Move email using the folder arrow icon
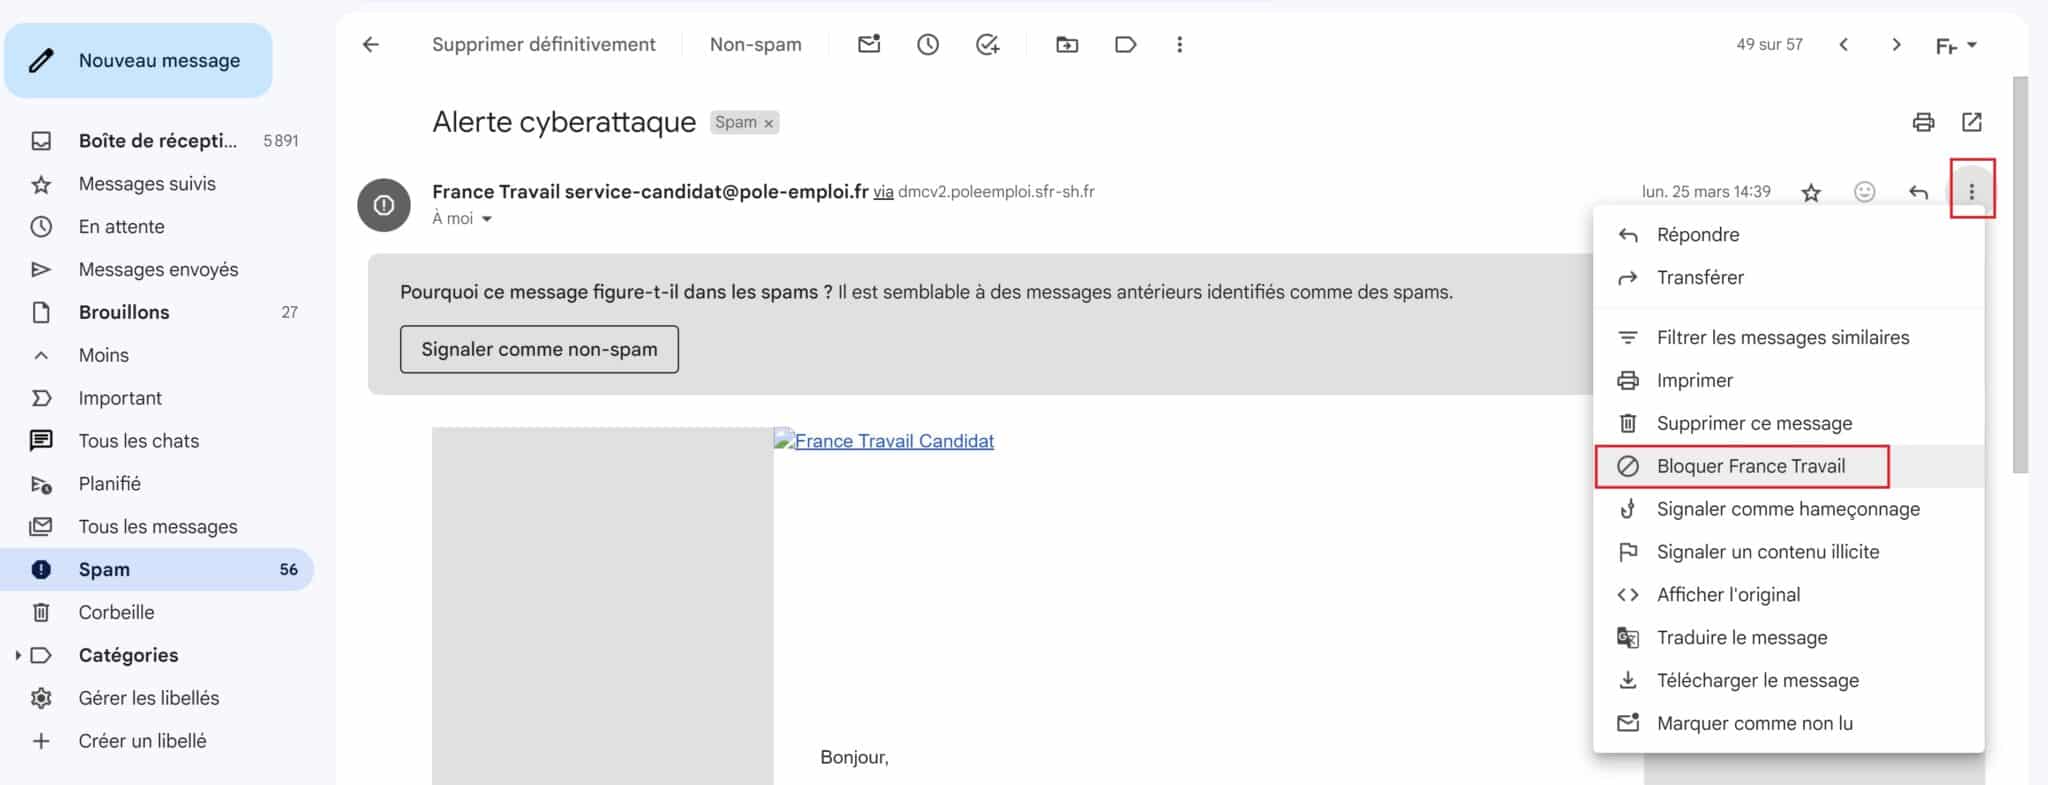The width and height of the screenshot is (2048, 785). coord(1067,45)
